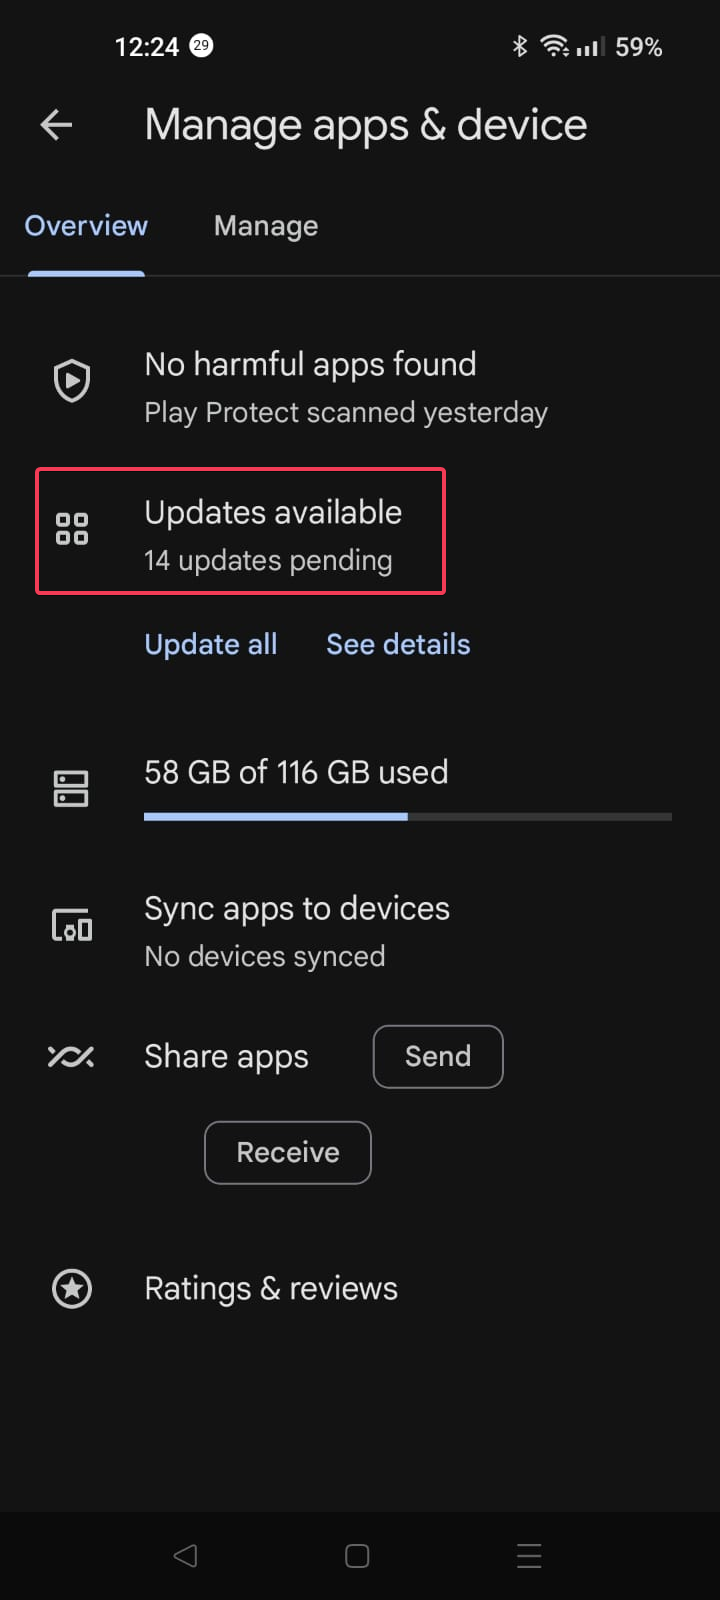Tap the Android back navigation triangle
Screen dimensions: 720x1600
[185, 1556]
